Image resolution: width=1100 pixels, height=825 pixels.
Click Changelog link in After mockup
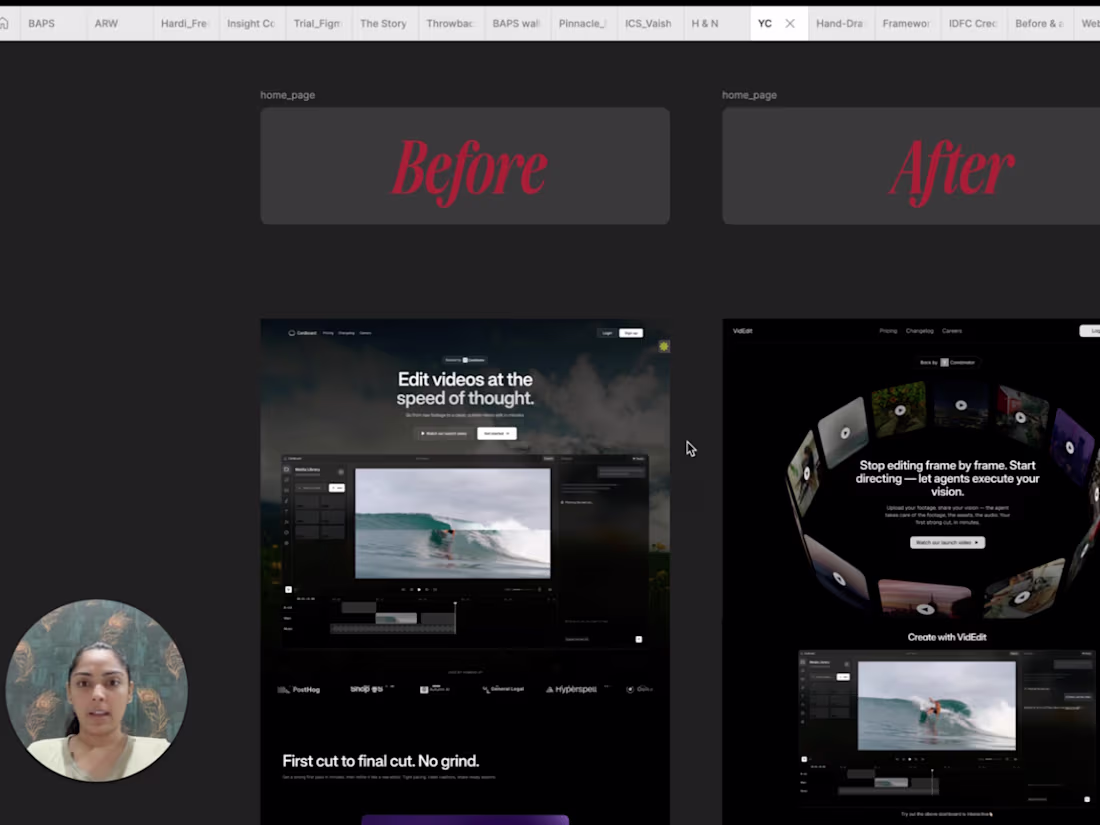click(920, 330)
